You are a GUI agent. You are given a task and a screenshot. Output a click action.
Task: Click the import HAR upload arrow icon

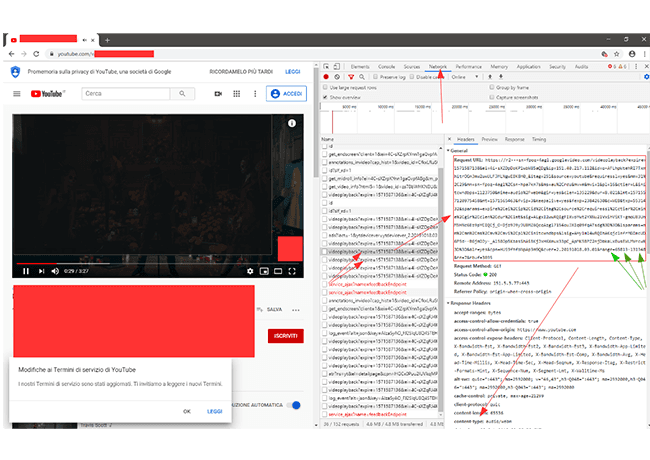pyautogui.click(x=490, y=77)
